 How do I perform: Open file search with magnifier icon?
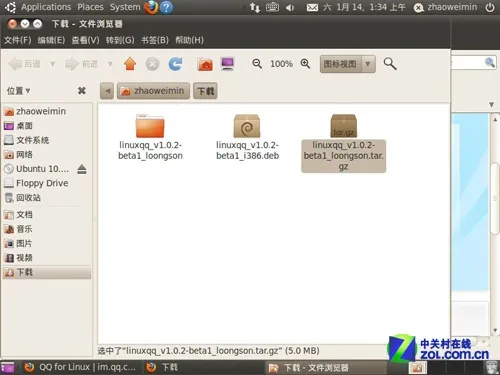click(x=390, y=63)
